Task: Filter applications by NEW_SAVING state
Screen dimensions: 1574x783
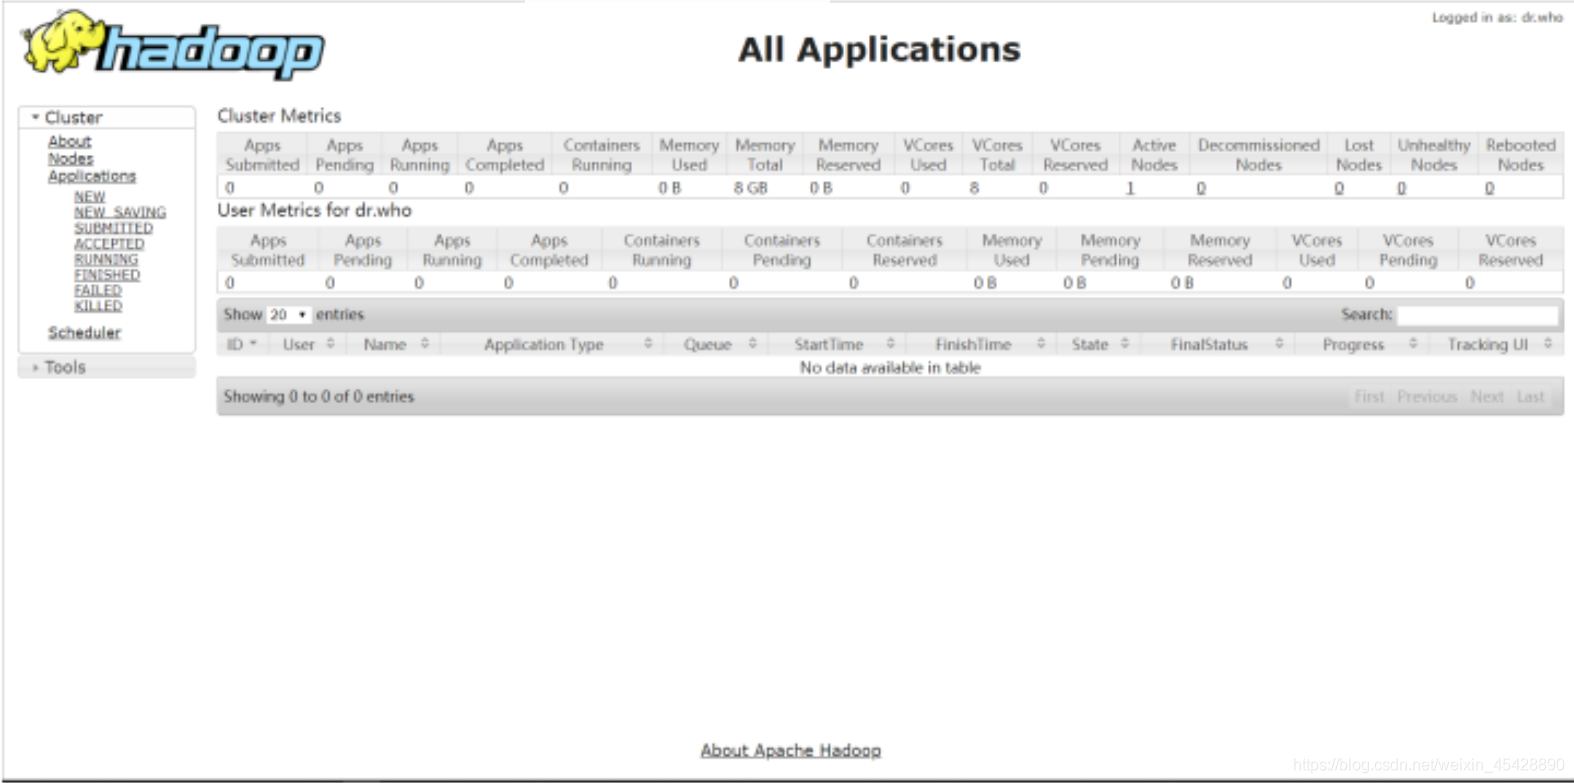Action: [x=120, y=212]
